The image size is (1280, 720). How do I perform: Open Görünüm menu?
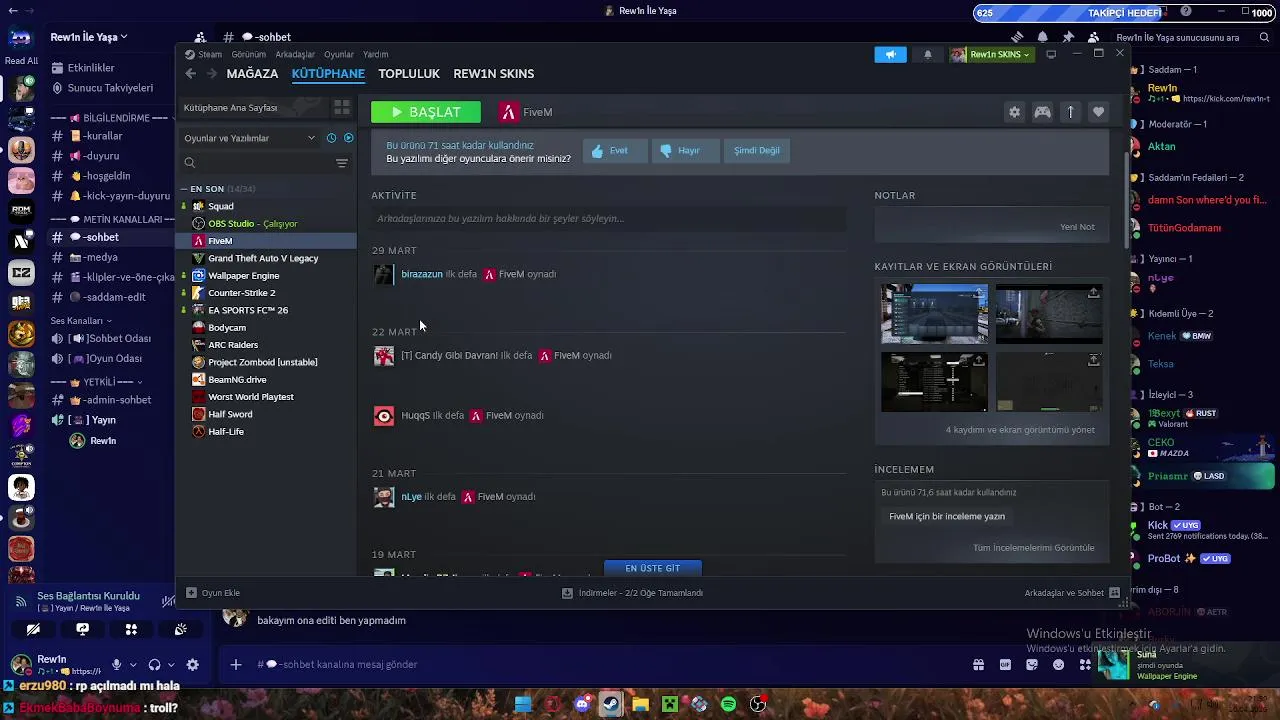249,54
